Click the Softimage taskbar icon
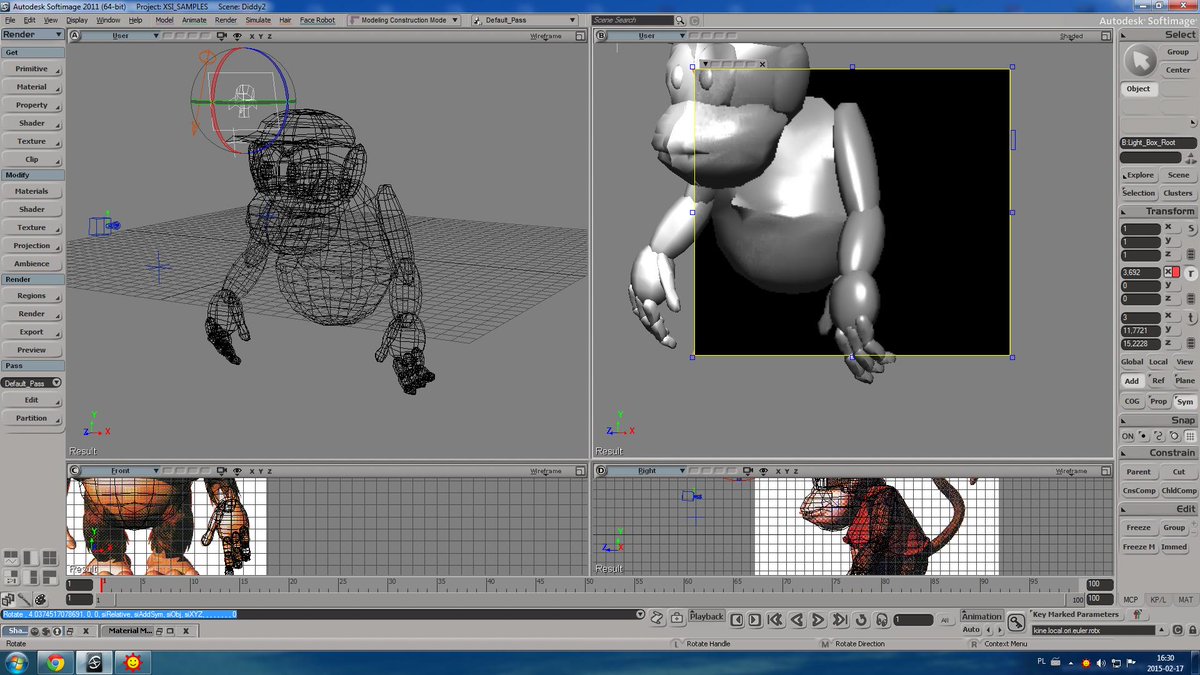The width and height of the screenshot is (1200, 675). (93, 662)
